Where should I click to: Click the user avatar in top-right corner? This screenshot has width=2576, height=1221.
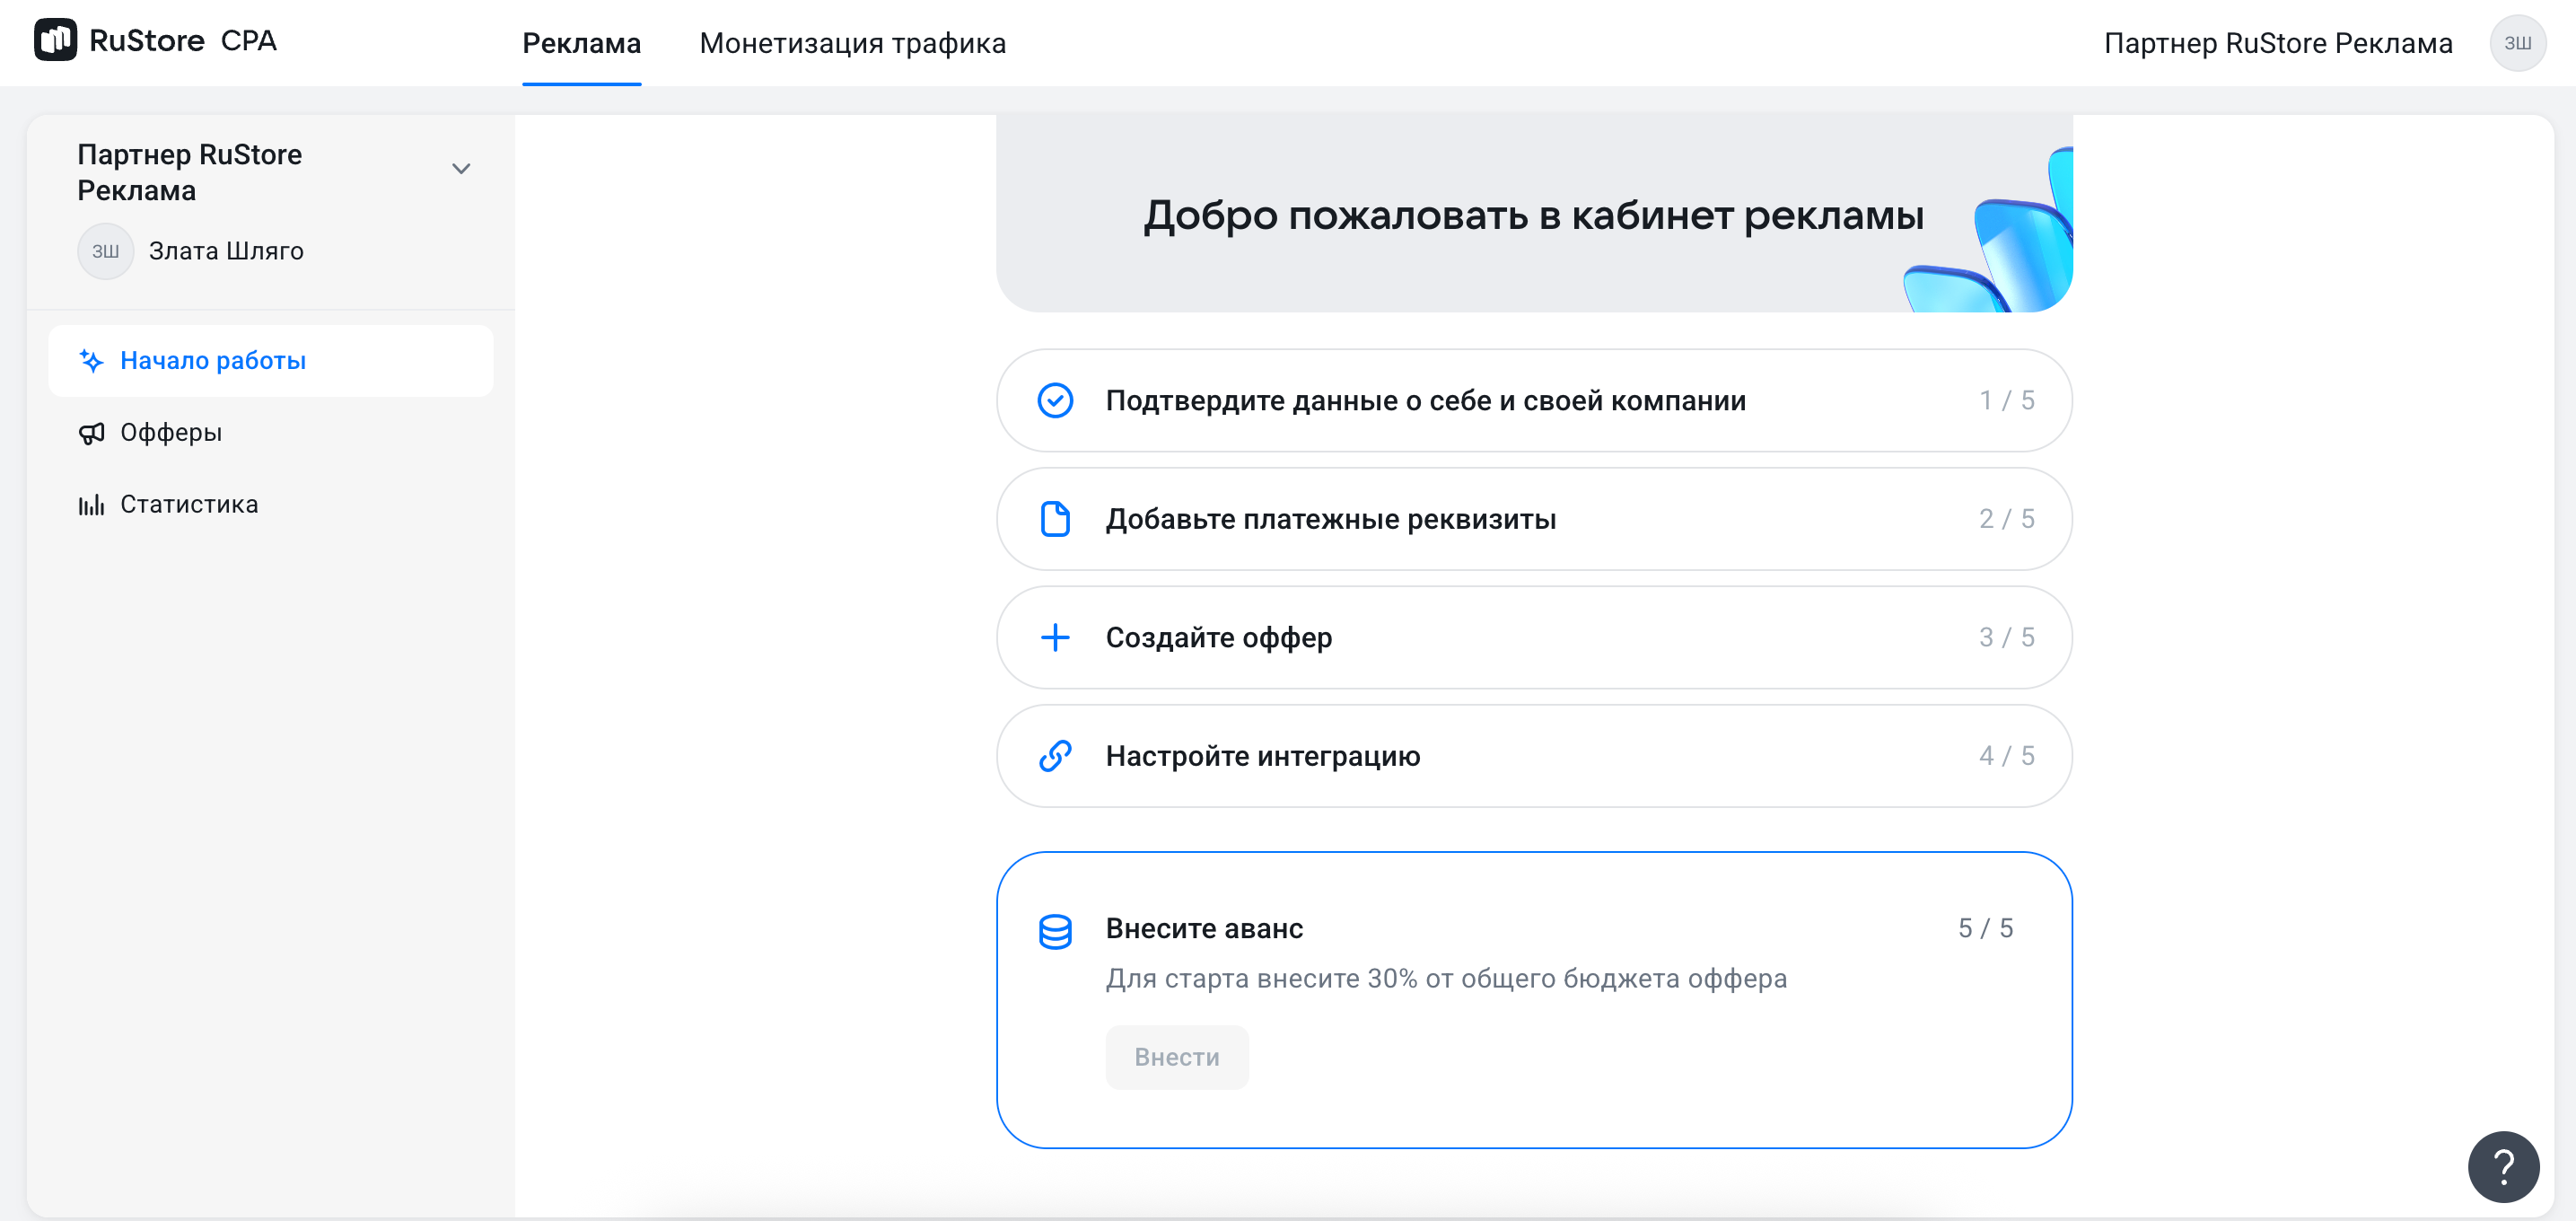point(2516,43)
